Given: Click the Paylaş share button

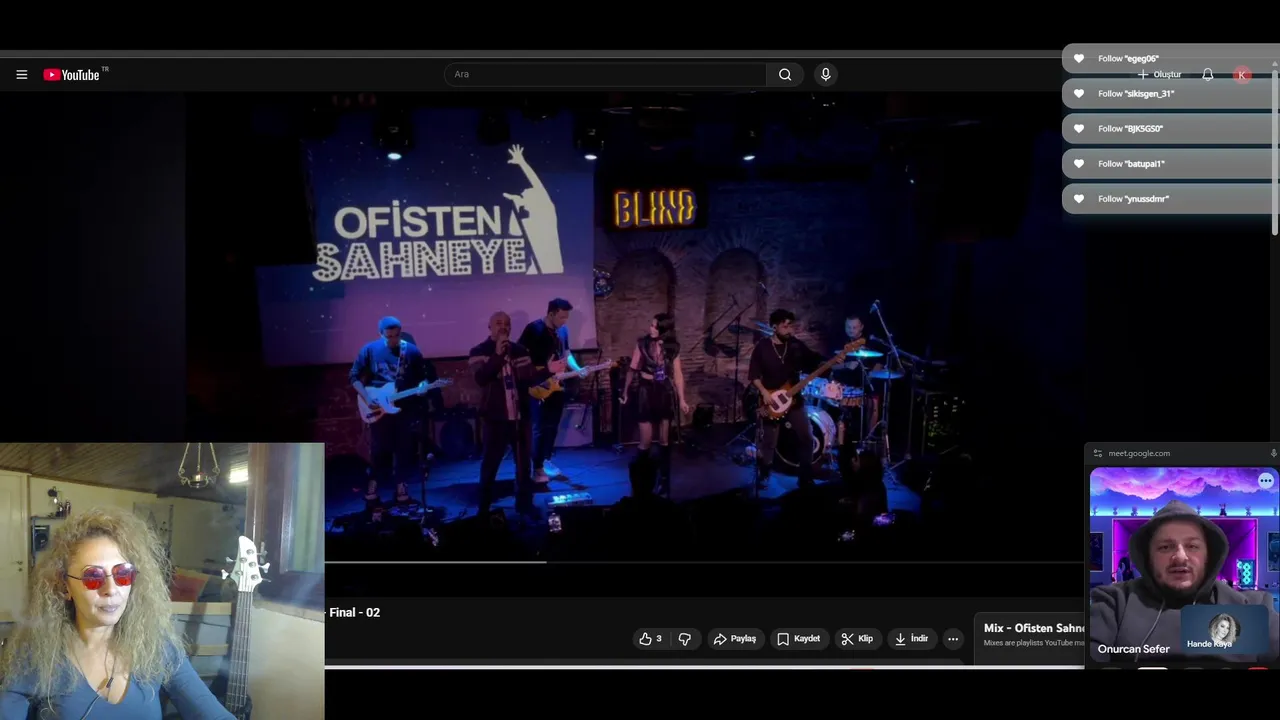Looking at the screenshot, I should tap(735, 638).
